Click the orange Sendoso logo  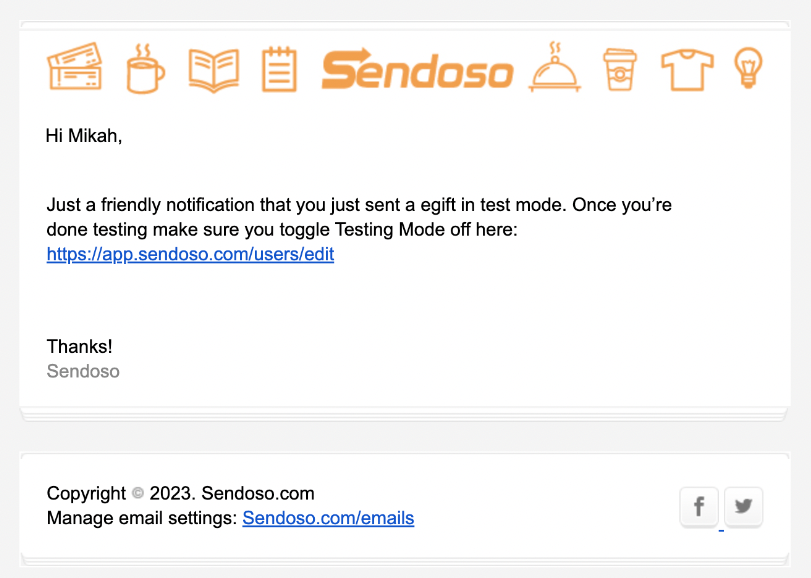[x=417, y=70]
